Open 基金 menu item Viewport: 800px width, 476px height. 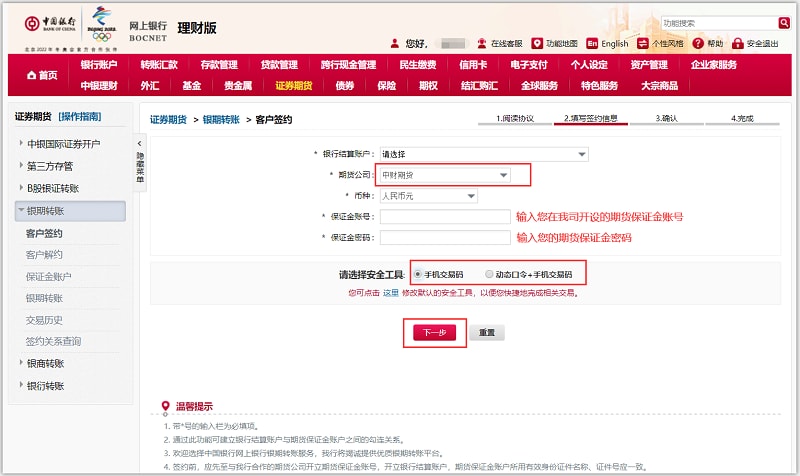[192, 86]
